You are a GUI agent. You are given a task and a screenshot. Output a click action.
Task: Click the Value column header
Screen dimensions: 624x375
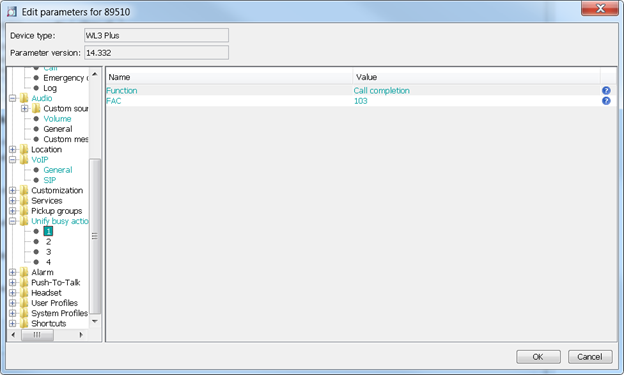(476, 77)
